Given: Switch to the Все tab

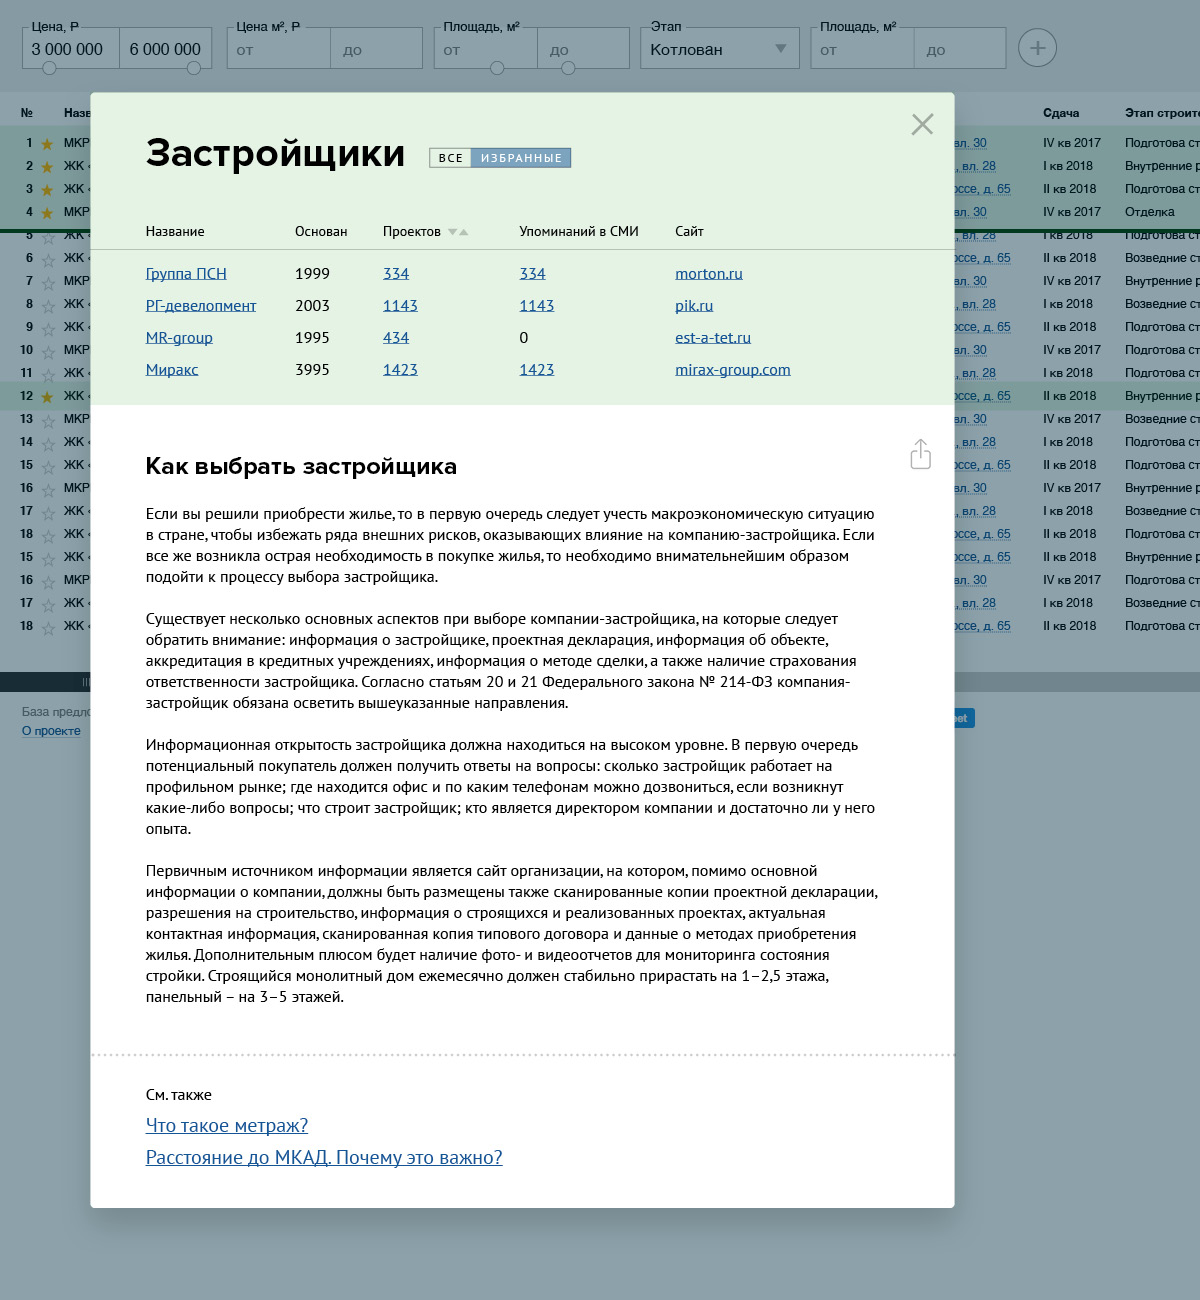Looking at the screenshot, I should point(450,158).
